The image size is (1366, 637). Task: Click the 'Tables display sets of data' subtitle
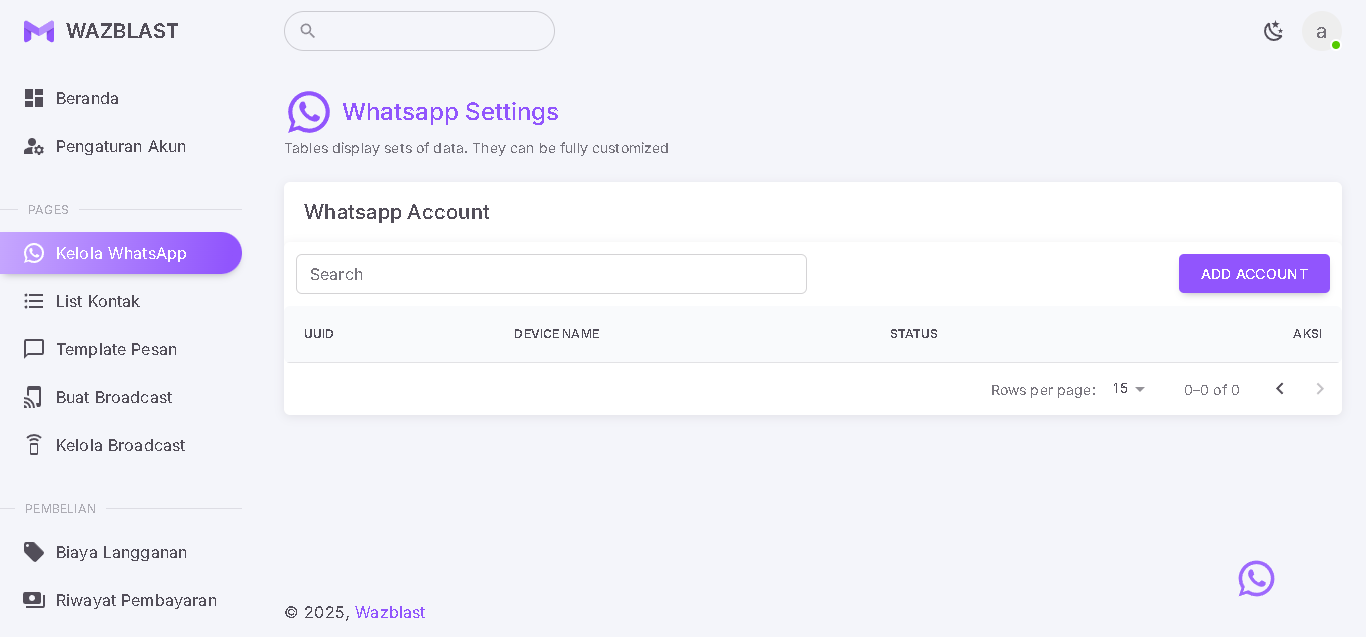476,148
